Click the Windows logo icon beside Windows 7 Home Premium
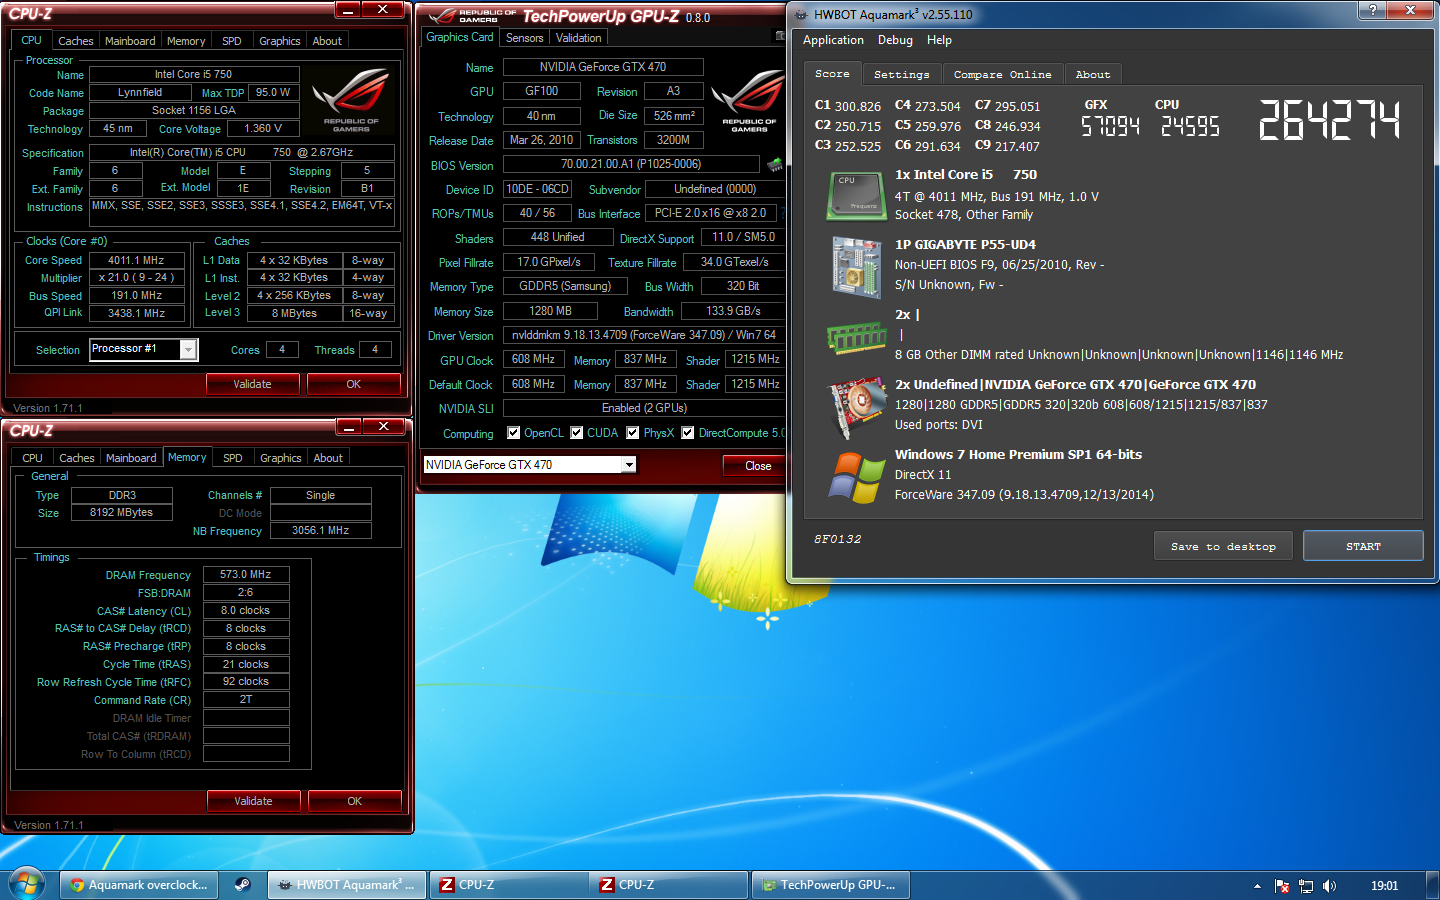The width and height of the screenshot is (1440, 900). click(857, 476)
